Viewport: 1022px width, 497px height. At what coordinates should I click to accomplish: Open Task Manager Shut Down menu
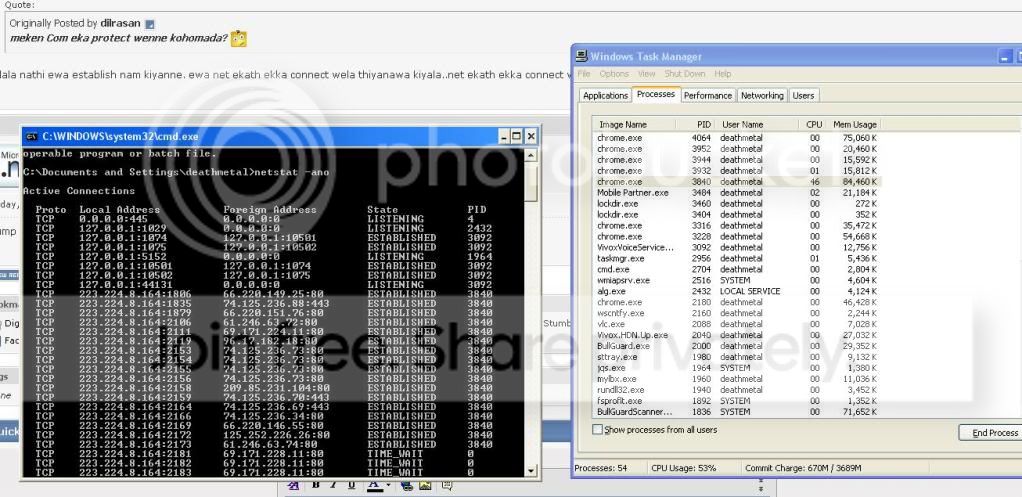click(684, 74)
